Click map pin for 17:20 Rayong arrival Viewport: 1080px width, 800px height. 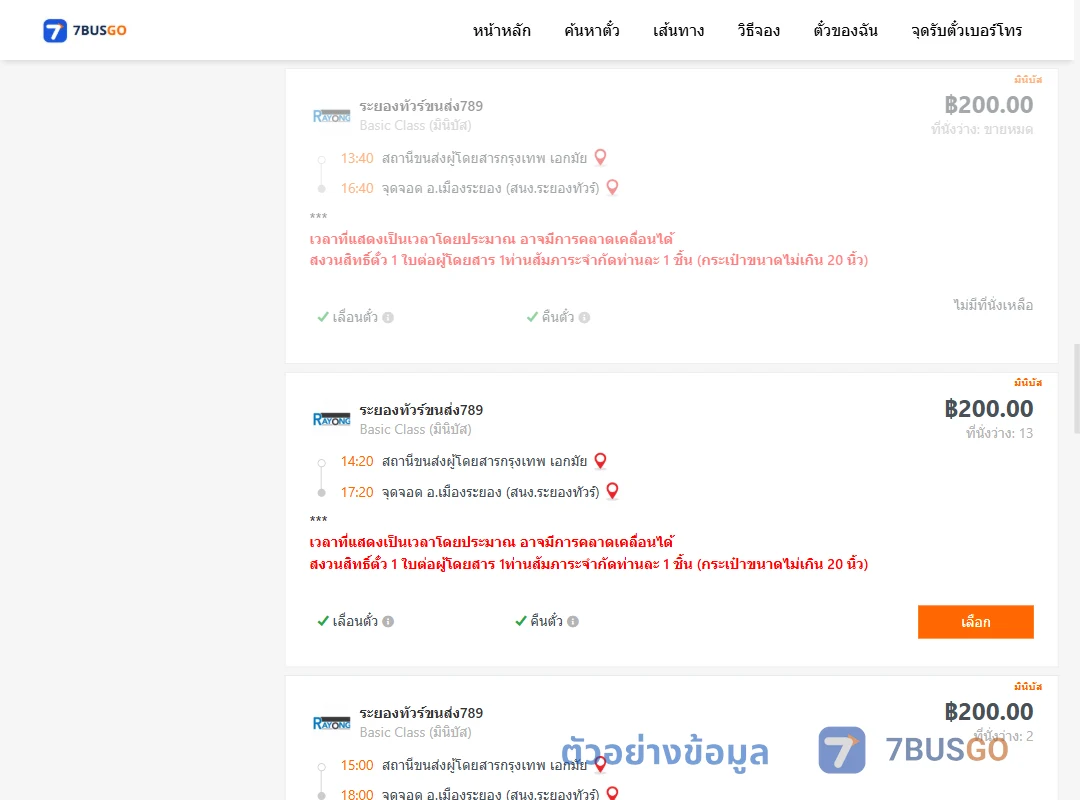pyautogui.click(x=612, y=491)
